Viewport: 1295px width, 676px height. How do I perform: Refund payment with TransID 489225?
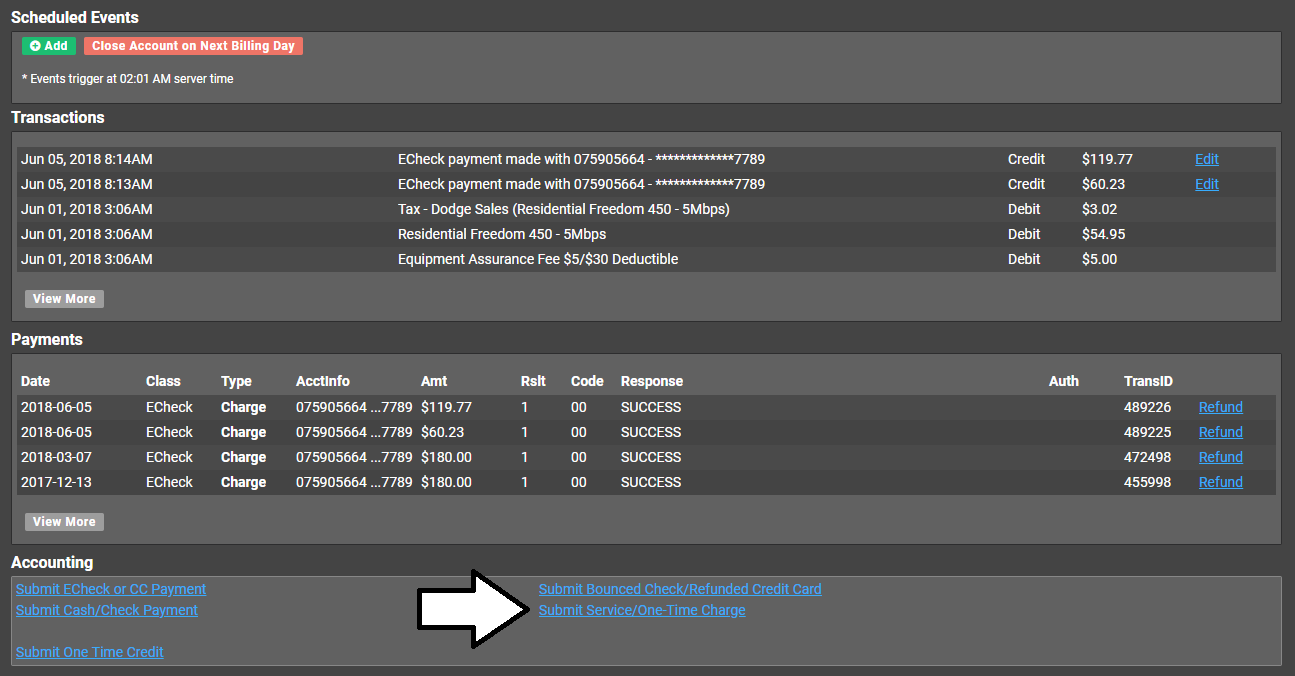coord(1220,432)
